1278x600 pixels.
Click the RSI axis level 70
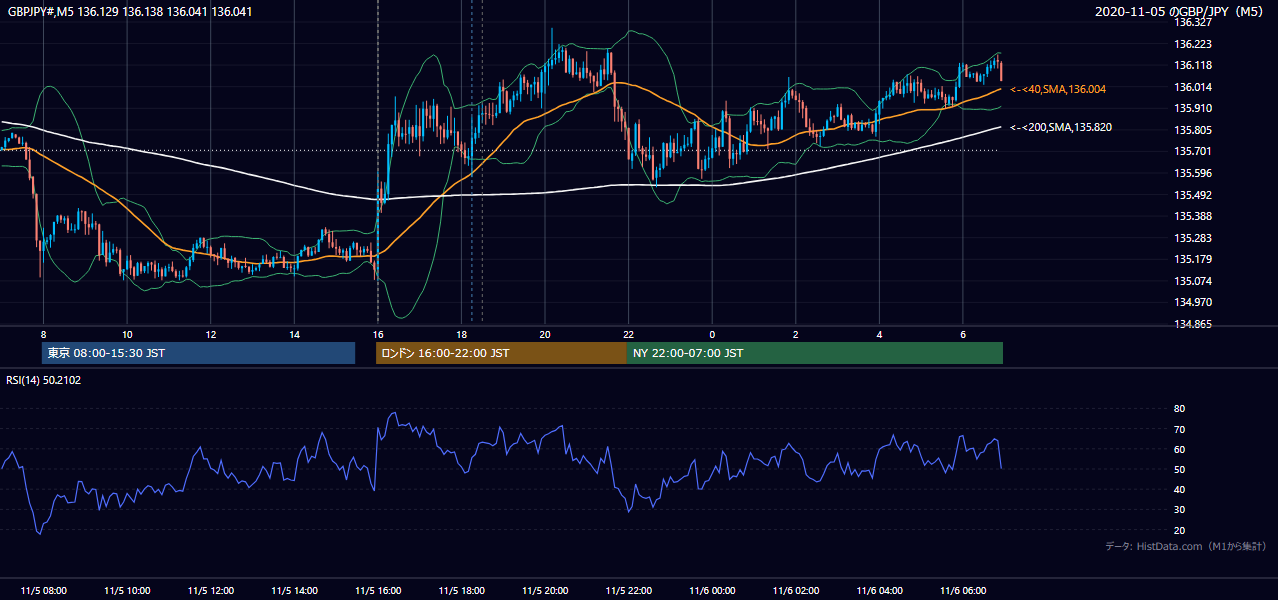click(x=1179, y=430)
